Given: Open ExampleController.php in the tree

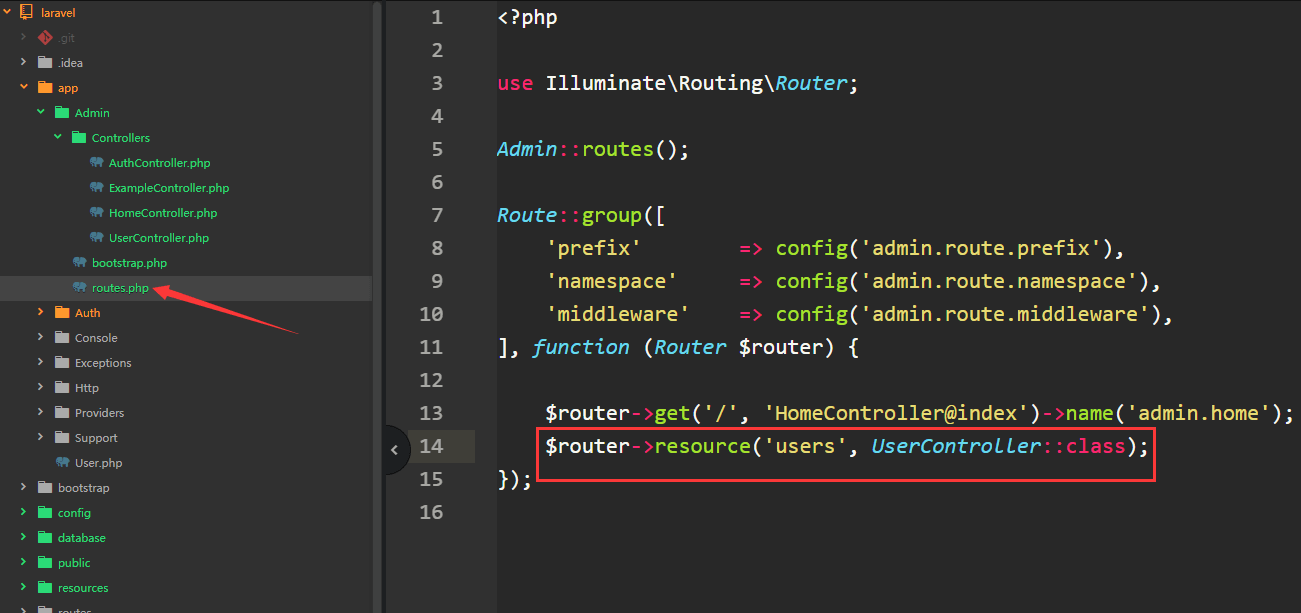Looking at the screenshot, I should click(x=169, y=188).
